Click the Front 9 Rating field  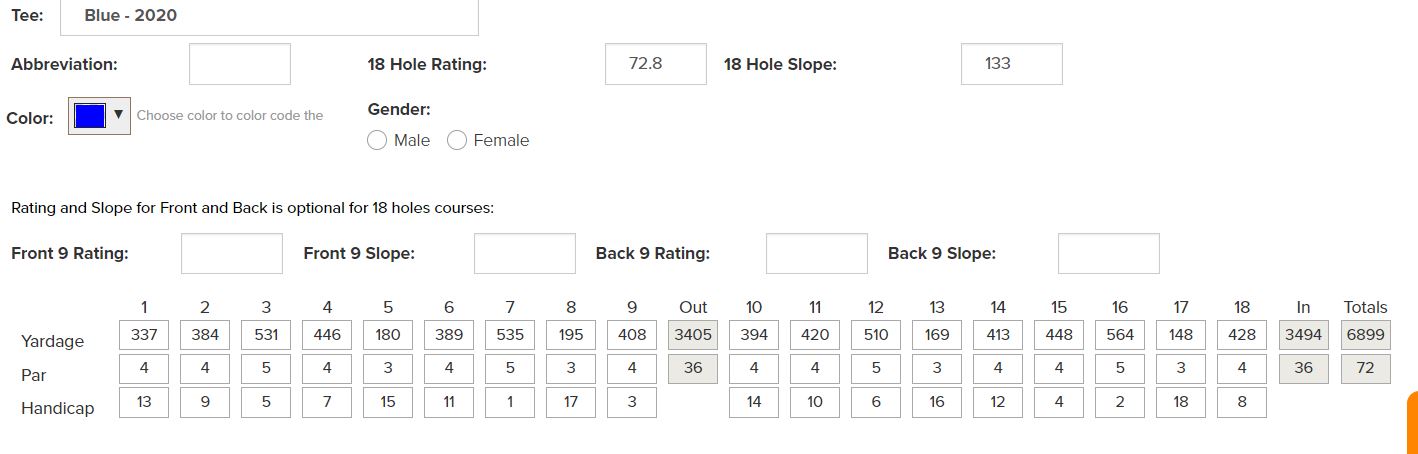pyautogui.click(x=232, y=253)
